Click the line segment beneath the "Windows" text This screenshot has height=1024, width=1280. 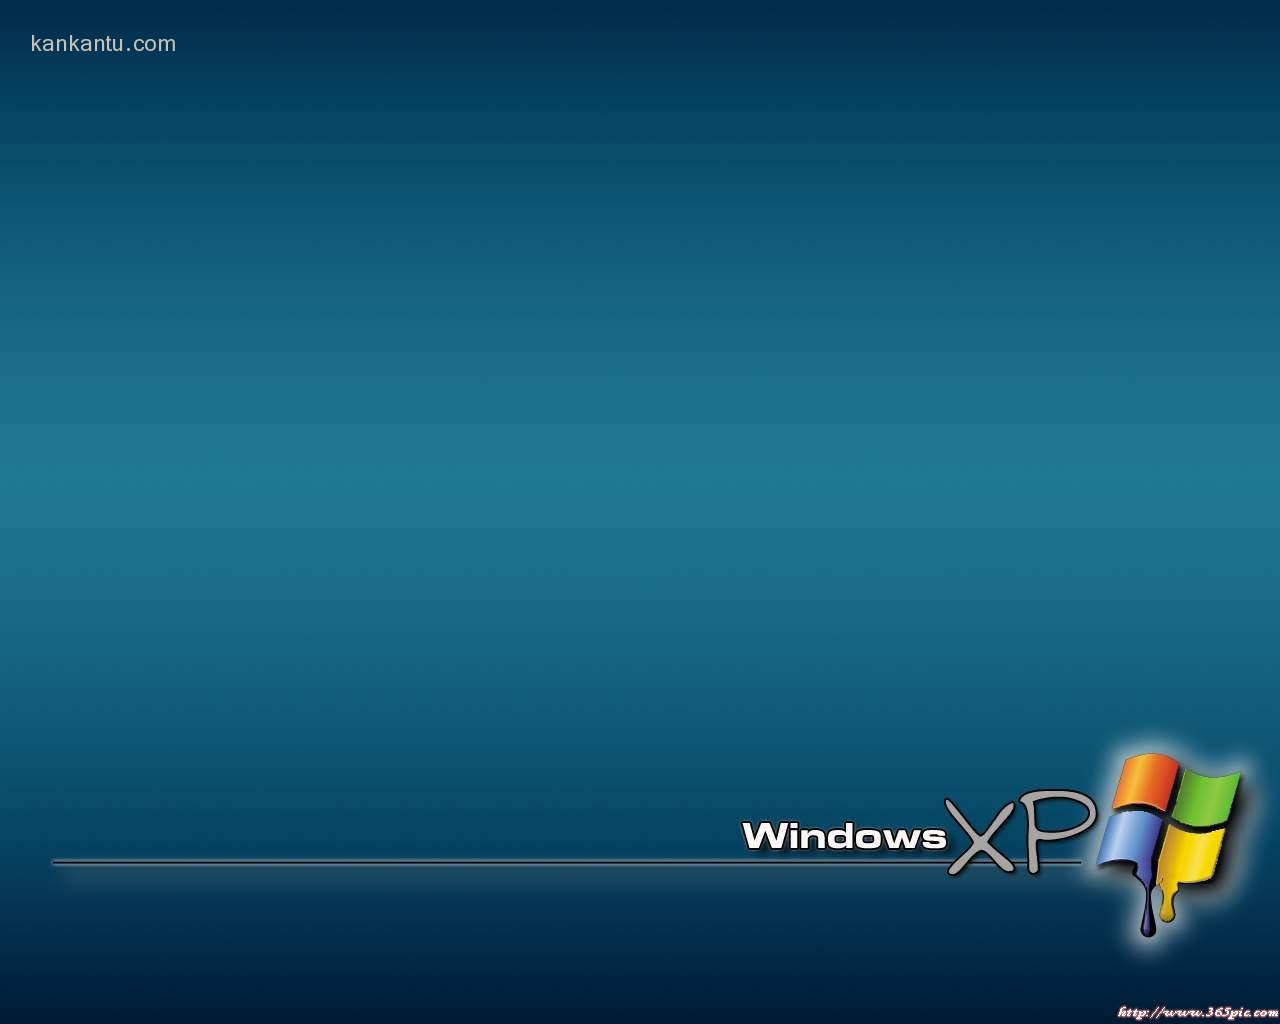pyautogui.click(x=840, y=861)
